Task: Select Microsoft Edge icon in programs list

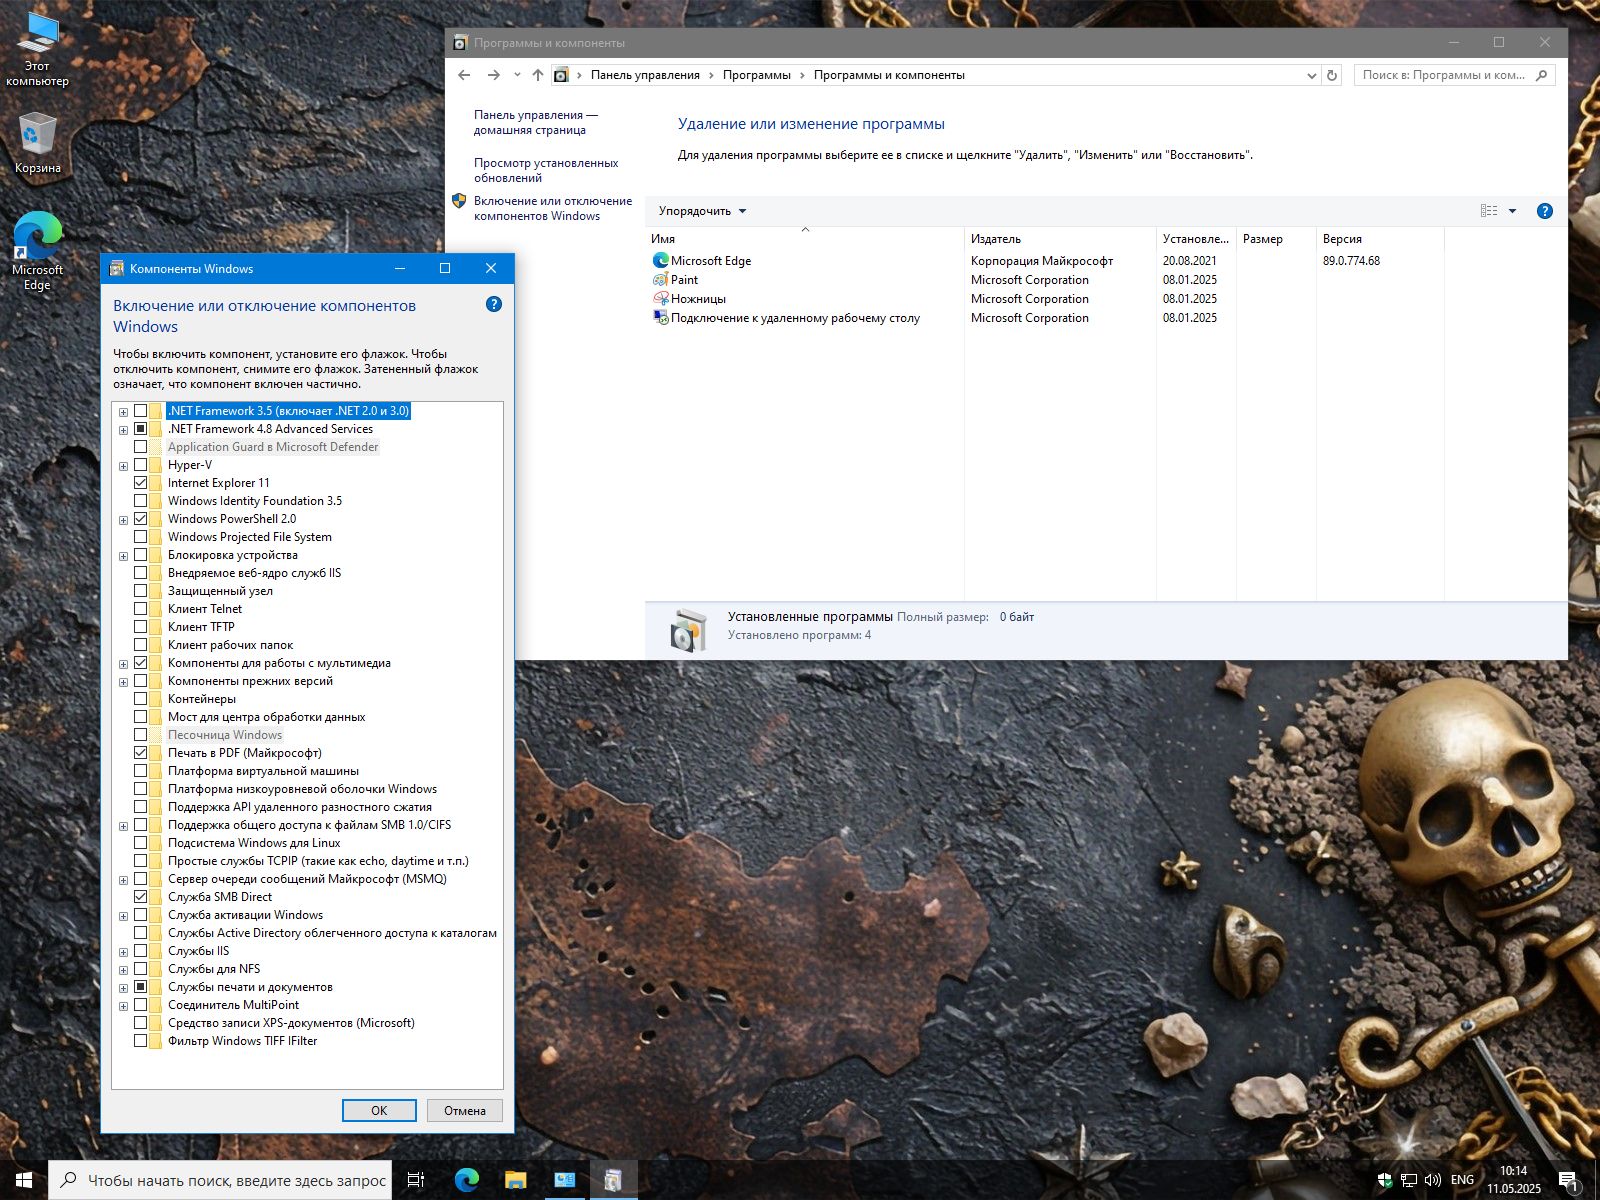Action: coord(660,260)
